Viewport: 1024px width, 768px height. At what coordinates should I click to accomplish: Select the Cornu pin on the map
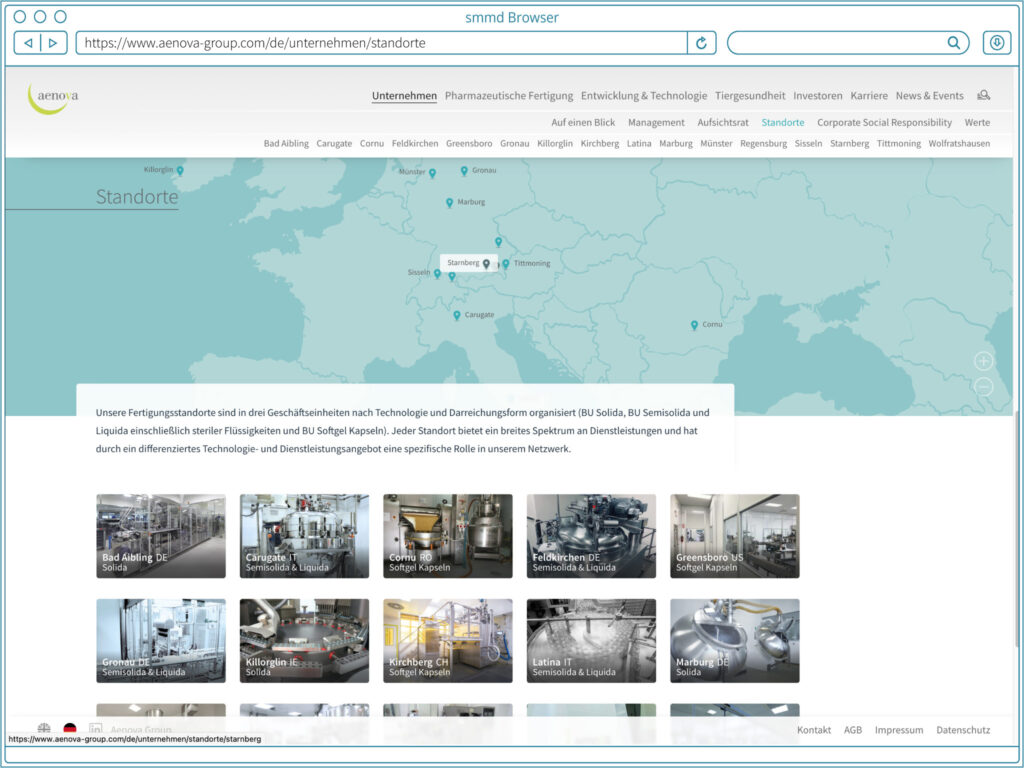pyautogui.click(x=694, y=325)
